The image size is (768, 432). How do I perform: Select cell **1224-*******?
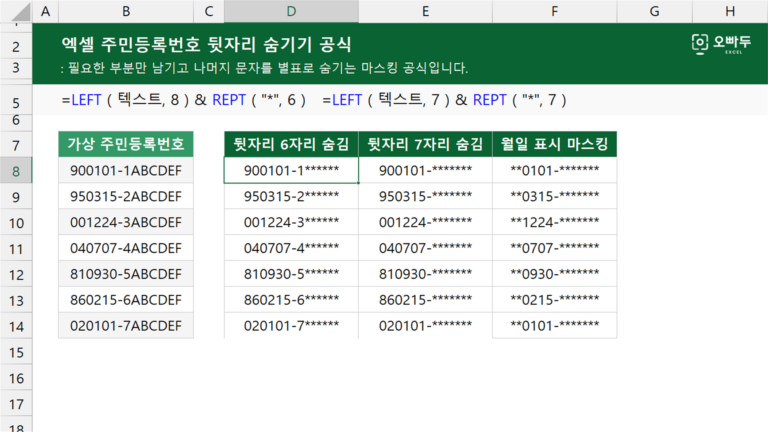[554, 222]
